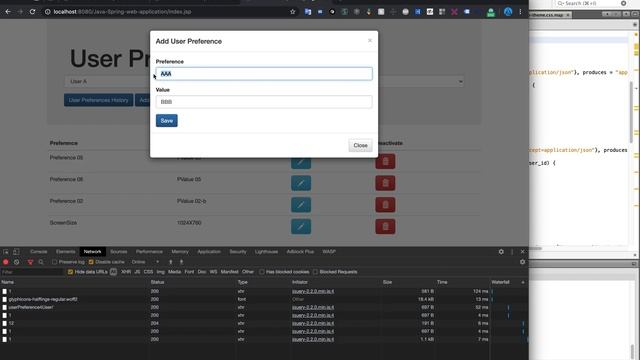Open network search with the magnifier icon

click(x=41, y=262)
